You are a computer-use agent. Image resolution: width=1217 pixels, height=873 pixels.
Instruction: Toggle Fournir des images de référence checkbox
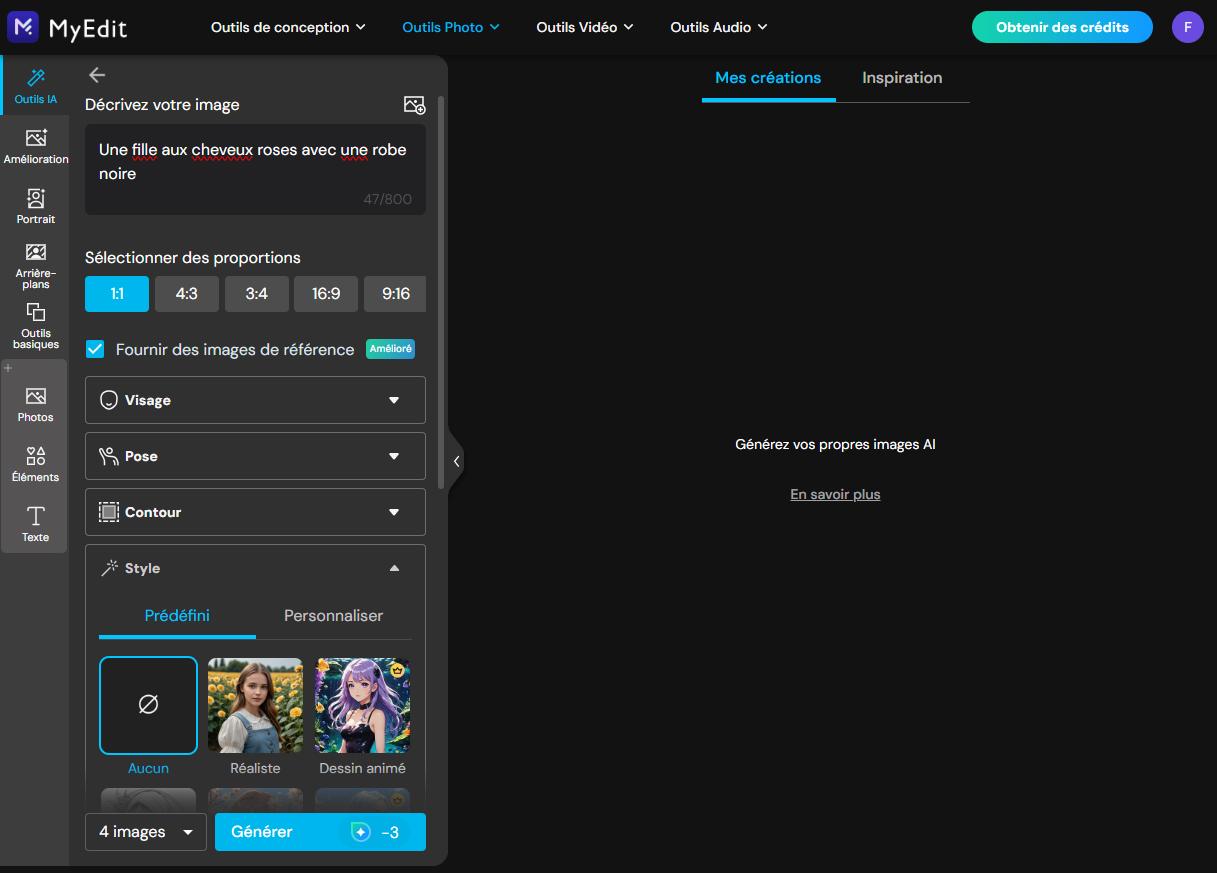[x=95, y=349]
